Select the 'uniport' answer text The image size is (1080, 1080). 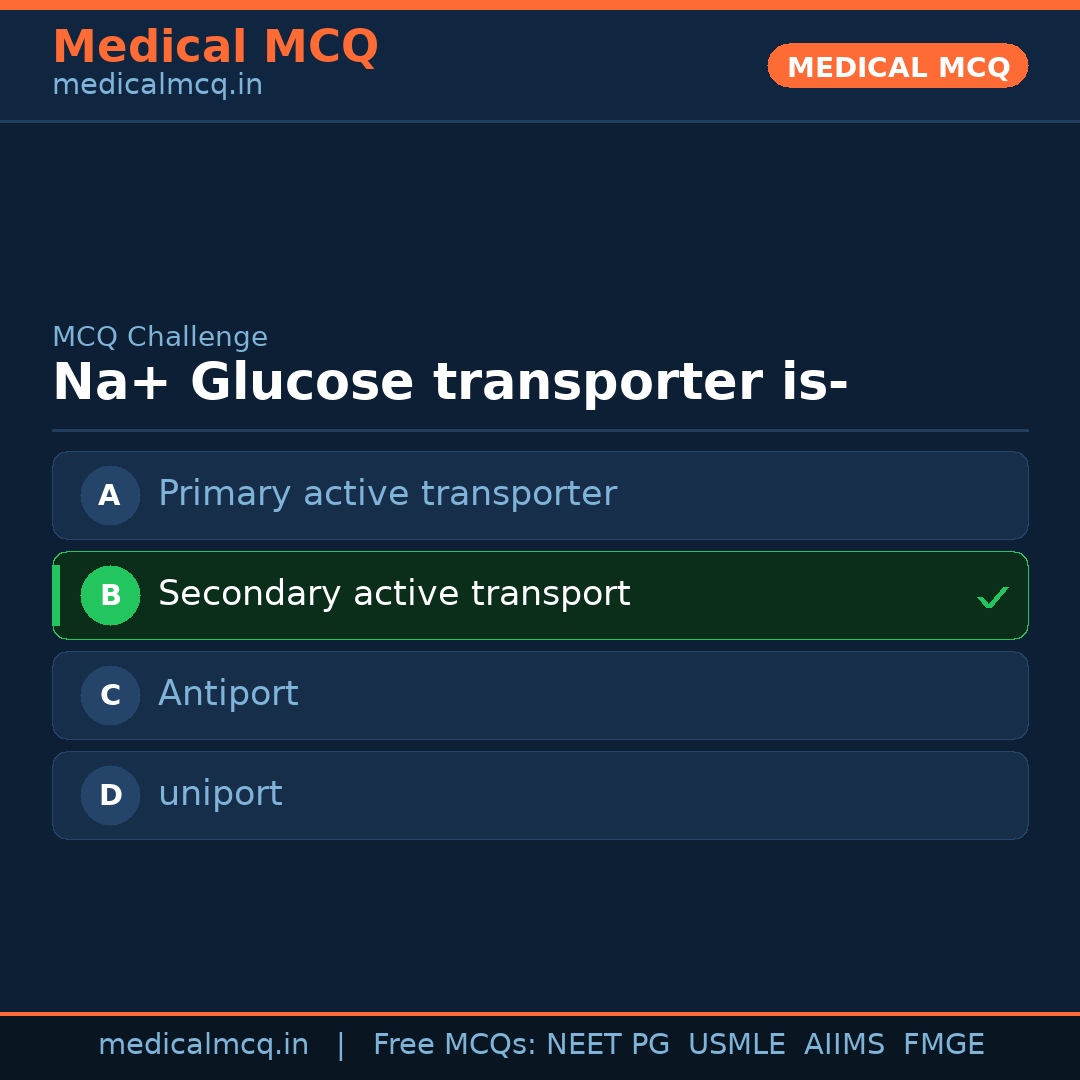coord(220,794)
